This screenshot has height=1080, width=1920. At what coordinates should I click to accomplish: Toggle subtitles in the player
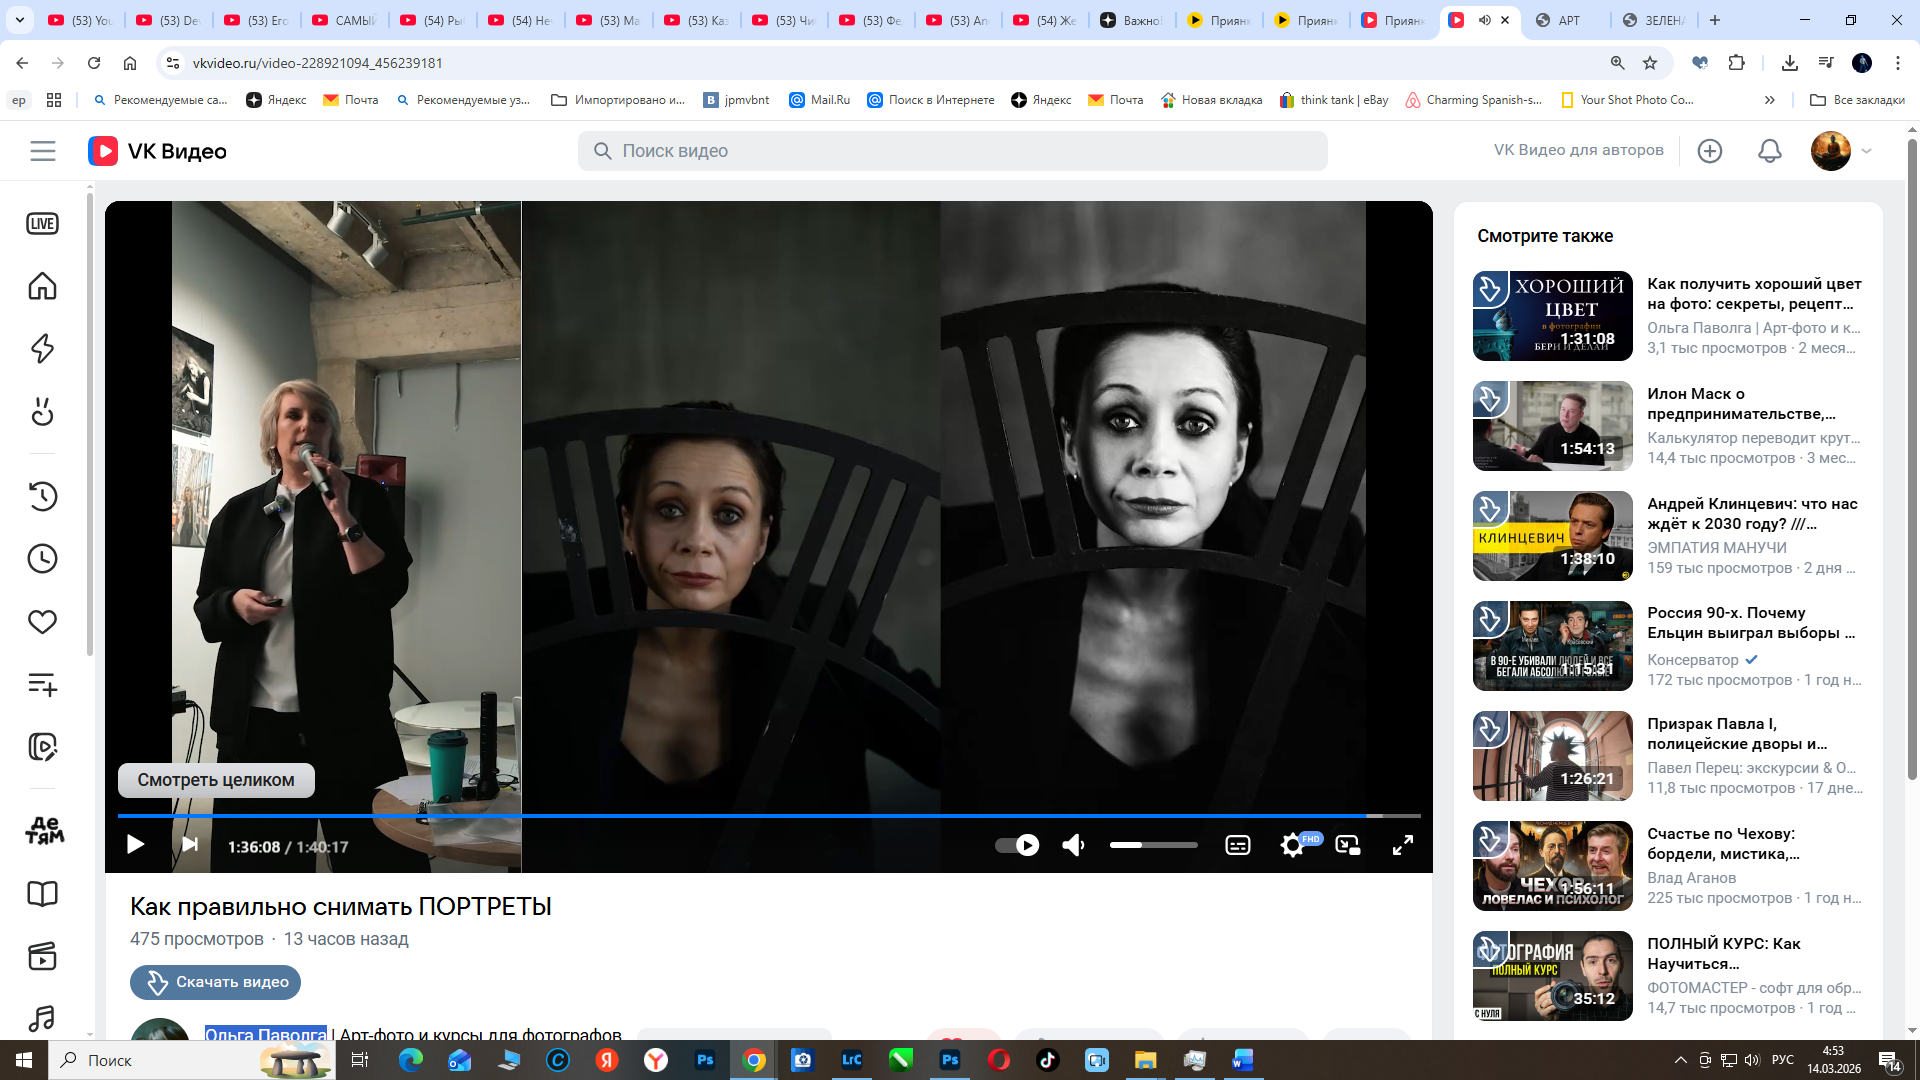click(1237, 846)
